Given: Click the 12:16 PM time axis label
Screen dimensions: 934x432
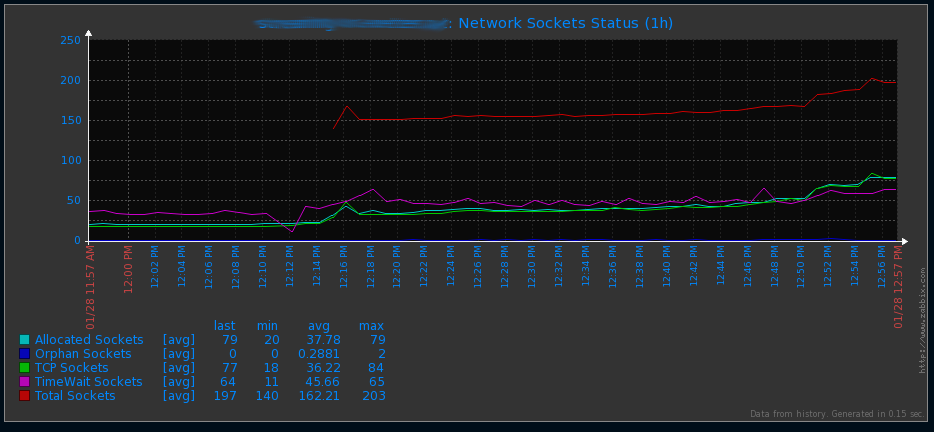Looking at the screenshot, I should [x=343, y=268].
